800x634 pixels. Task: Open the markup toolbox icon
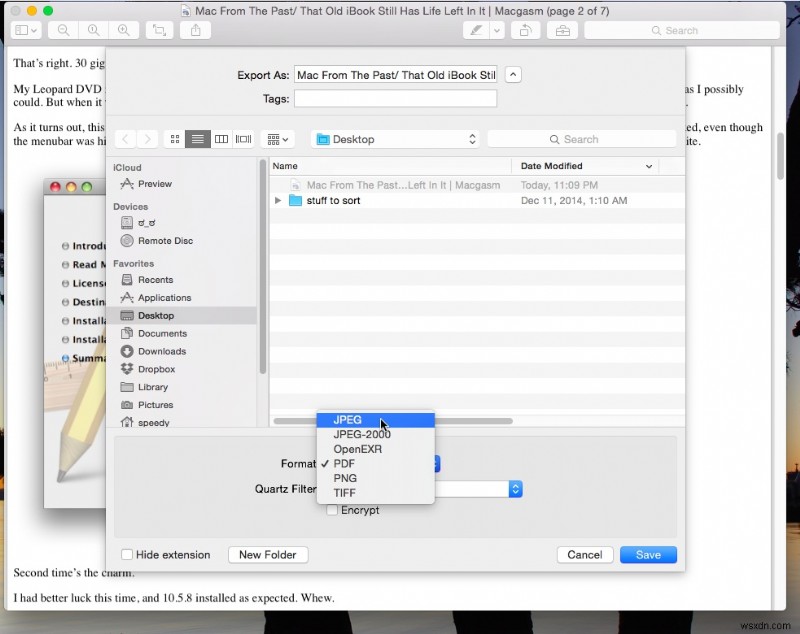coord(562,30)
